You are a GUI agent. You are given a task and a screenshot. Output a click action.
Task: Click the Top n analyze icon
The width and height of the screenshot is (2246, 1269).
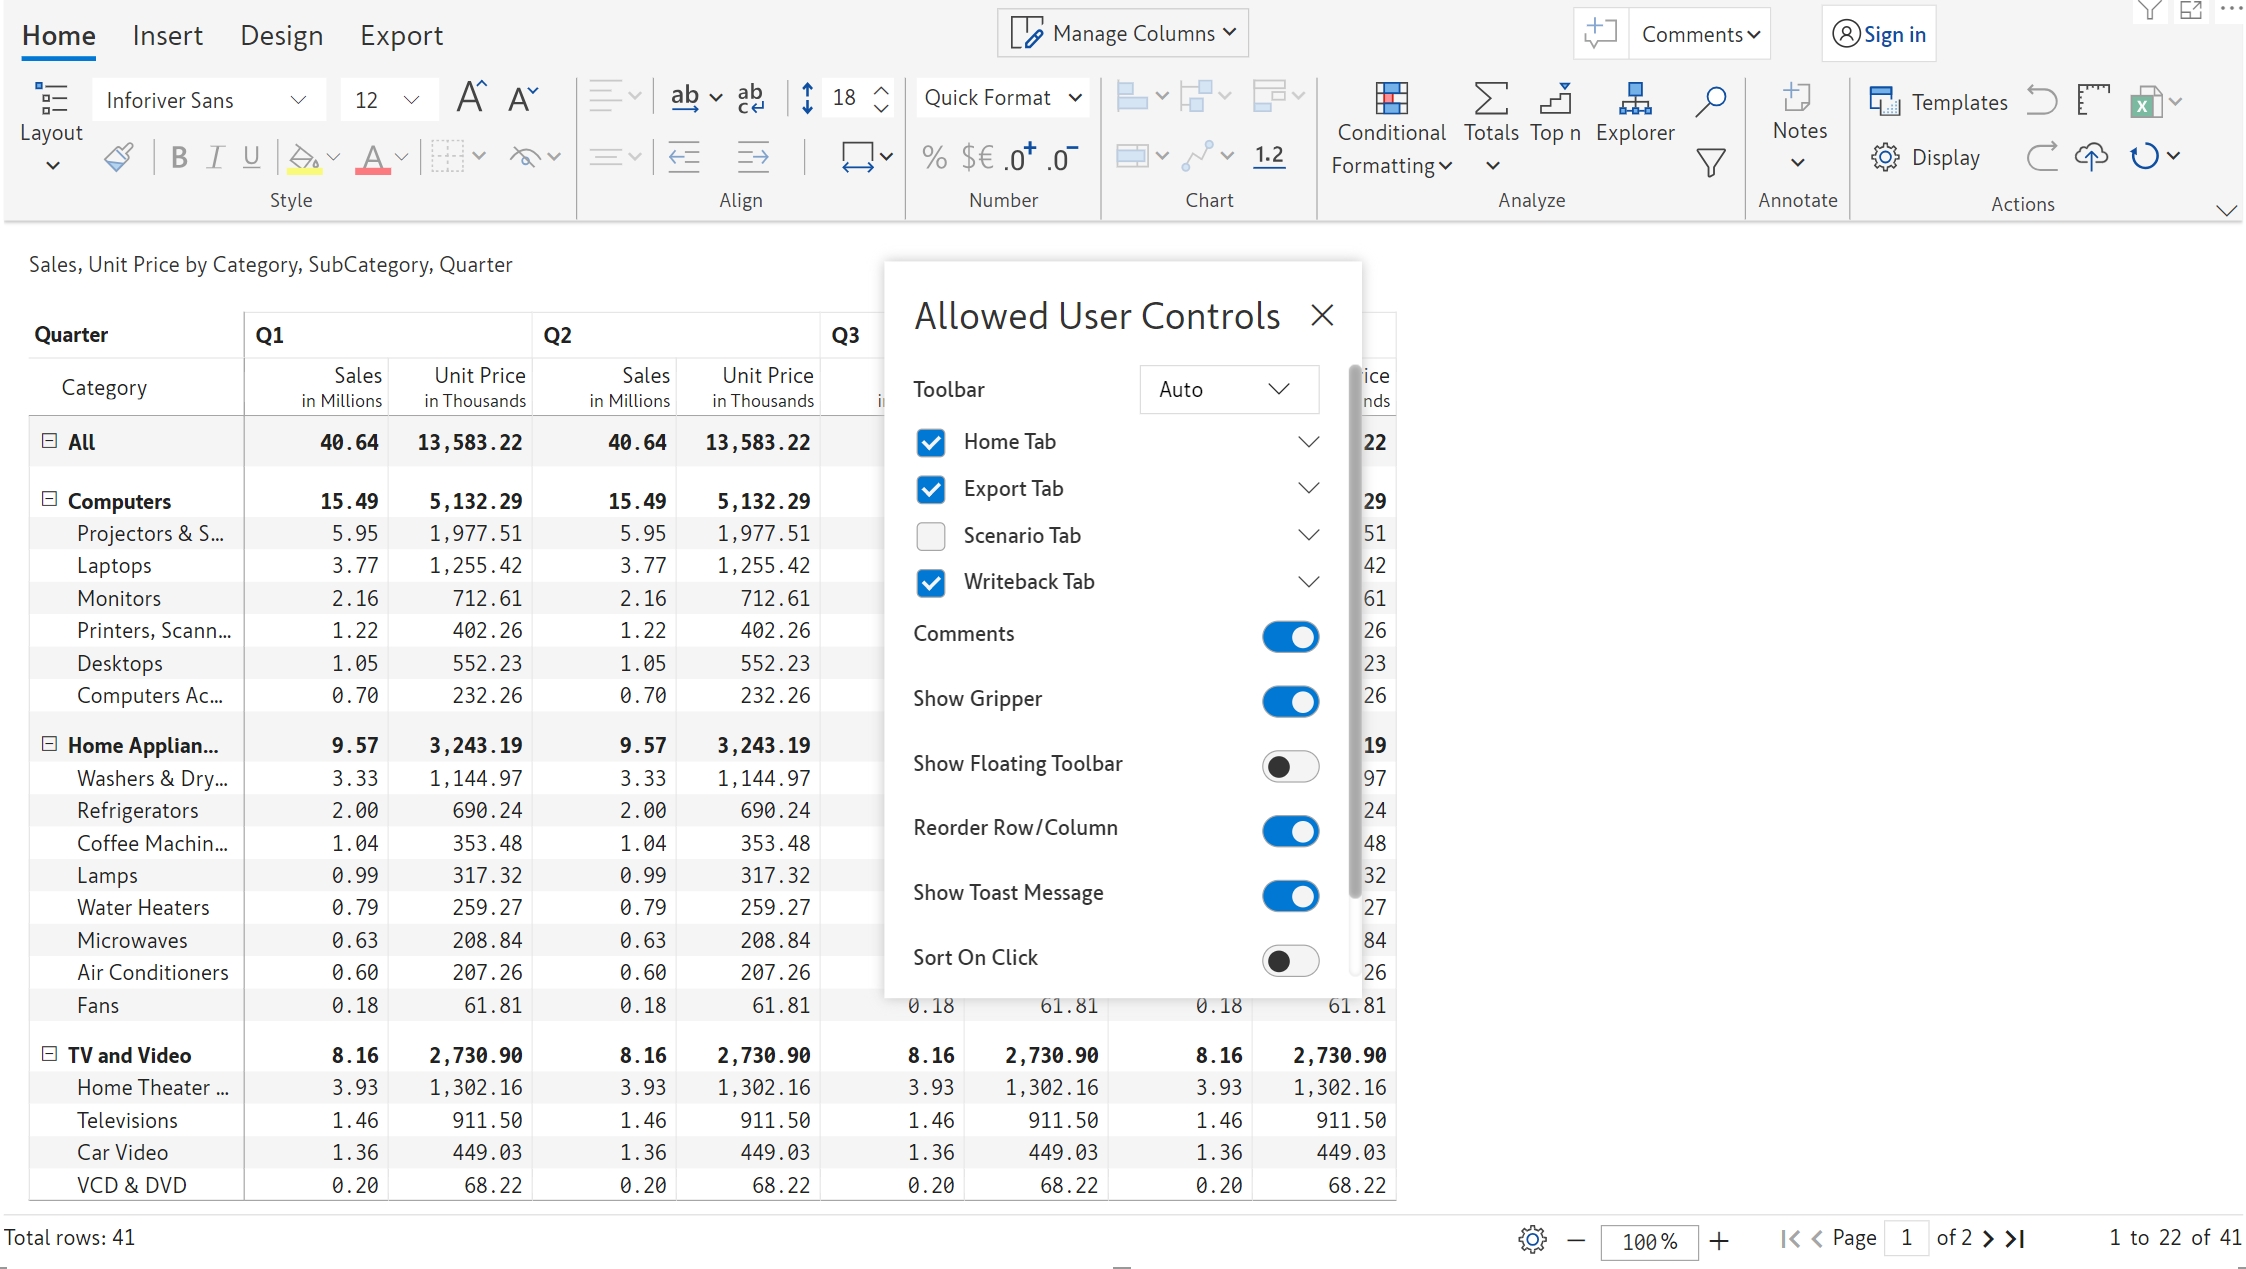tap(1555, 99)
